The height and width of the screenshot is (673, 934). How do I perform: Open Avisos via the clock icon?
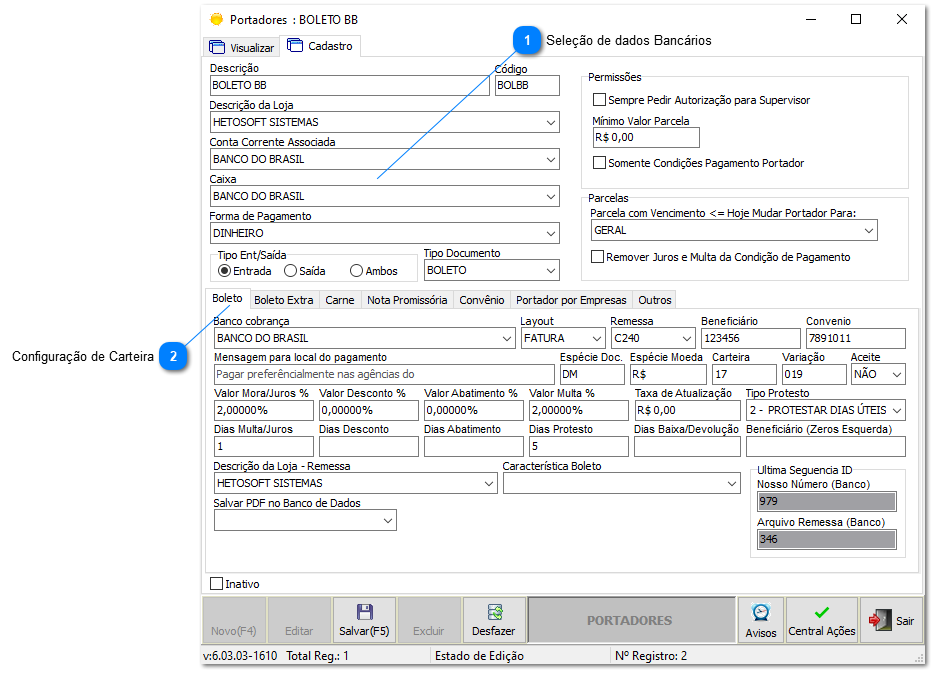coord(760,612)
